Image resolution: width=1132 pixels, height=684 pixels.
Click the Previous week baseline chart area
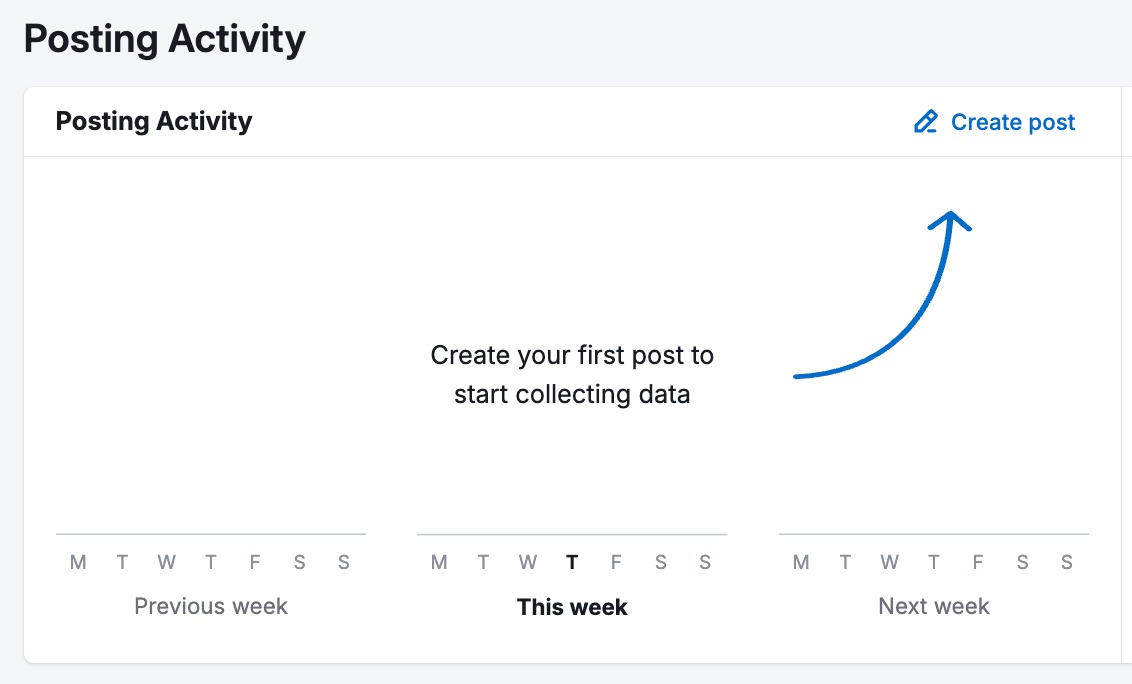click(210, 531)
